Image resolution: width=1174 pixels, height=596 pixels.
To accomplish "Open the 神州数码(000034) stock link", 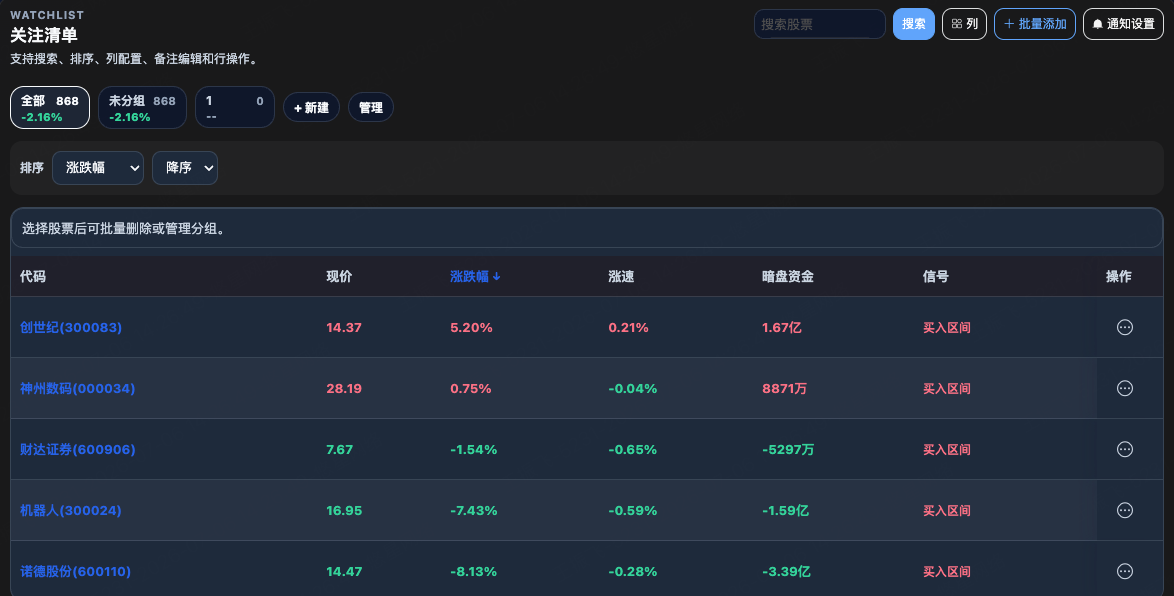I will click(77, 389).
